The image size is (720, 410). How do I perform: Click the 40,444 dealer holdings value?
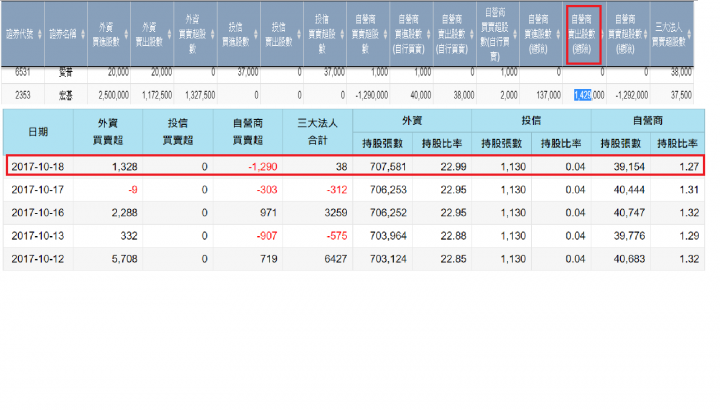point(629,190)
